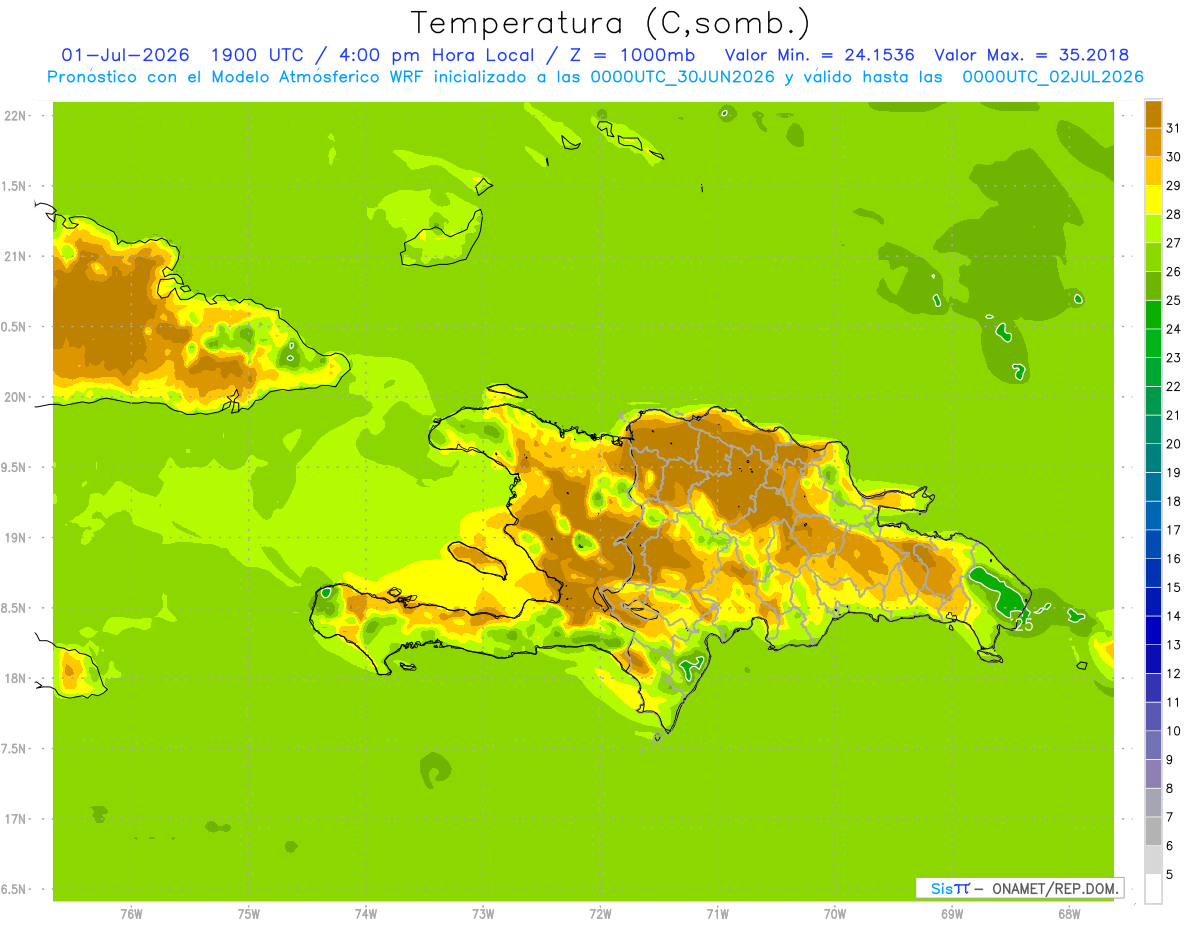Click the '22N' latitude label
Viewport: 1200px width, 927px height.
17,116
